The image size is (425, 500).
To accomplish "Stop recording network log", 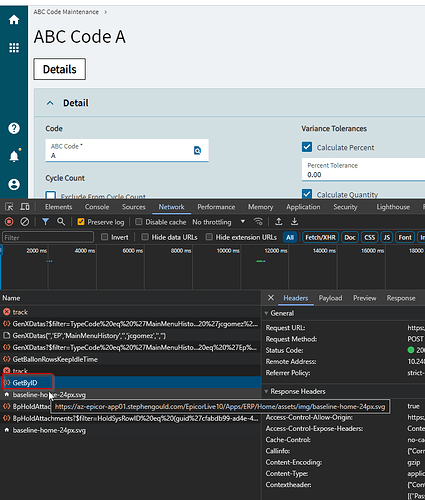I will [9, 222].
